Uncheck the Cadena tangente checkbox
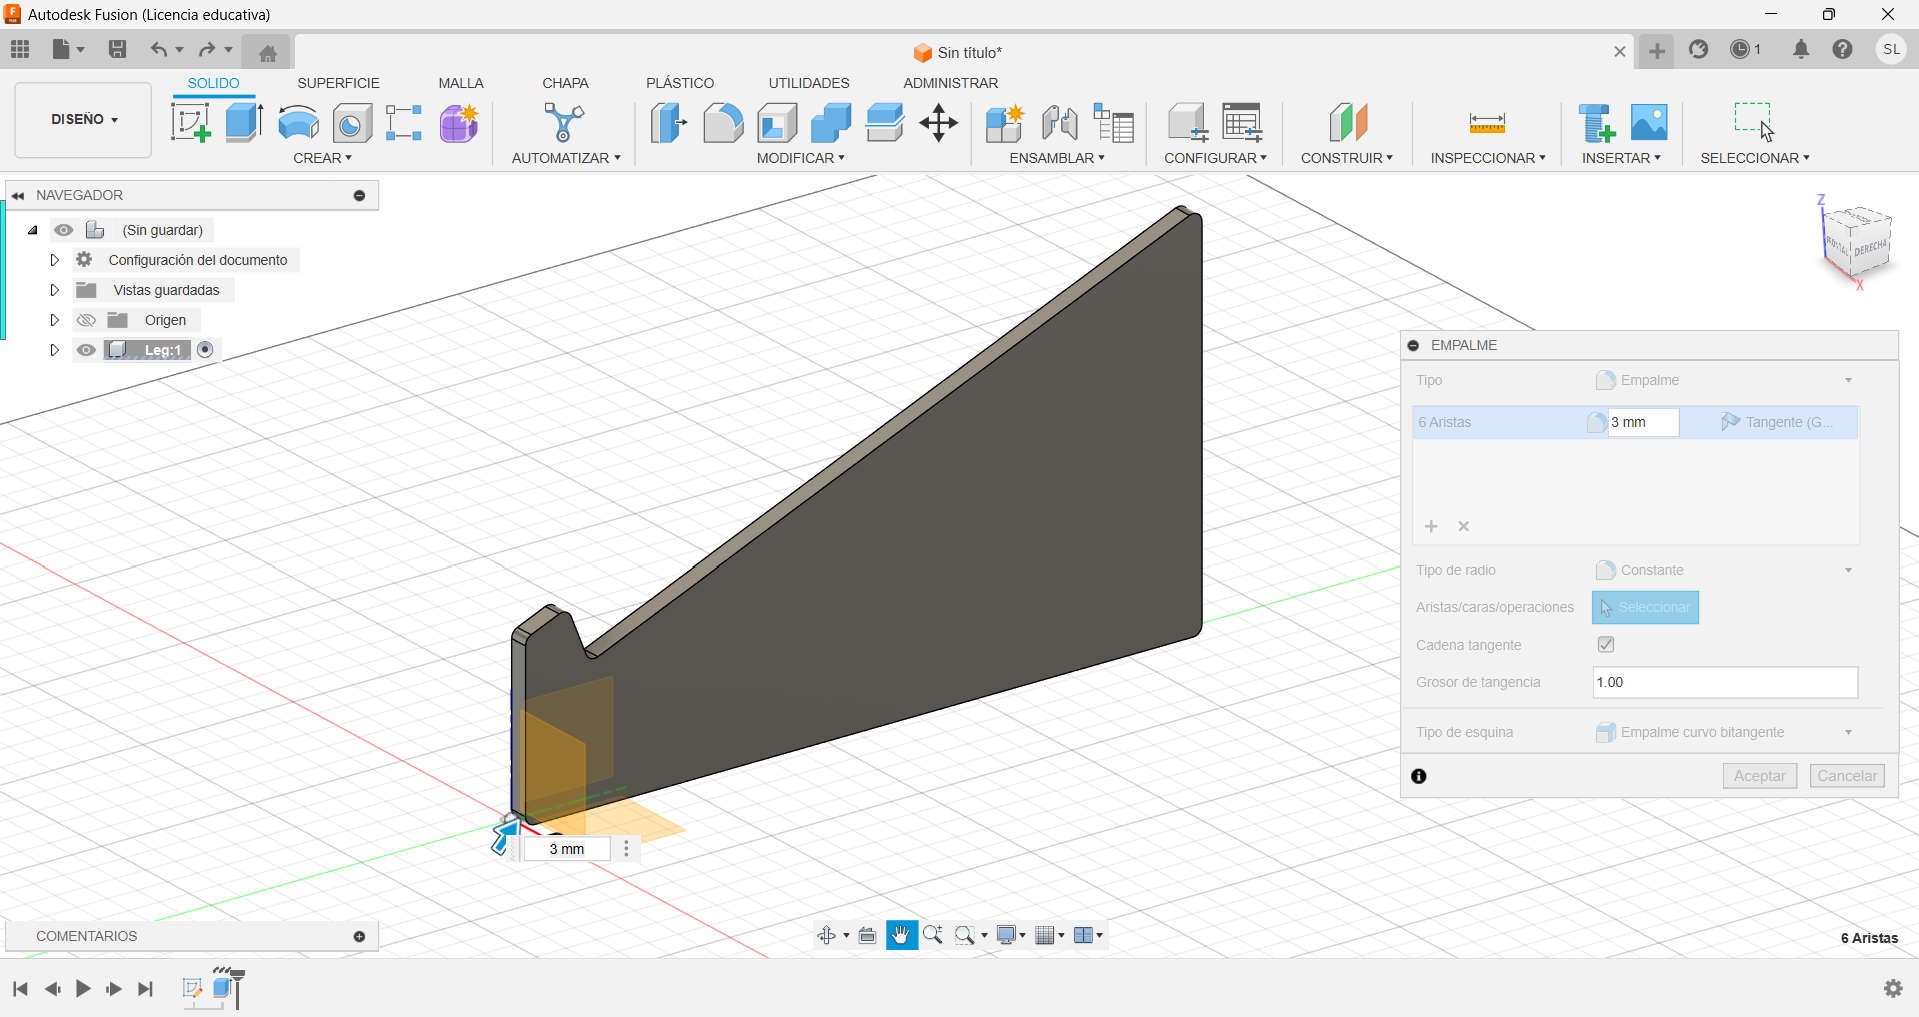1919x1017 pixels. point(1606,645)
